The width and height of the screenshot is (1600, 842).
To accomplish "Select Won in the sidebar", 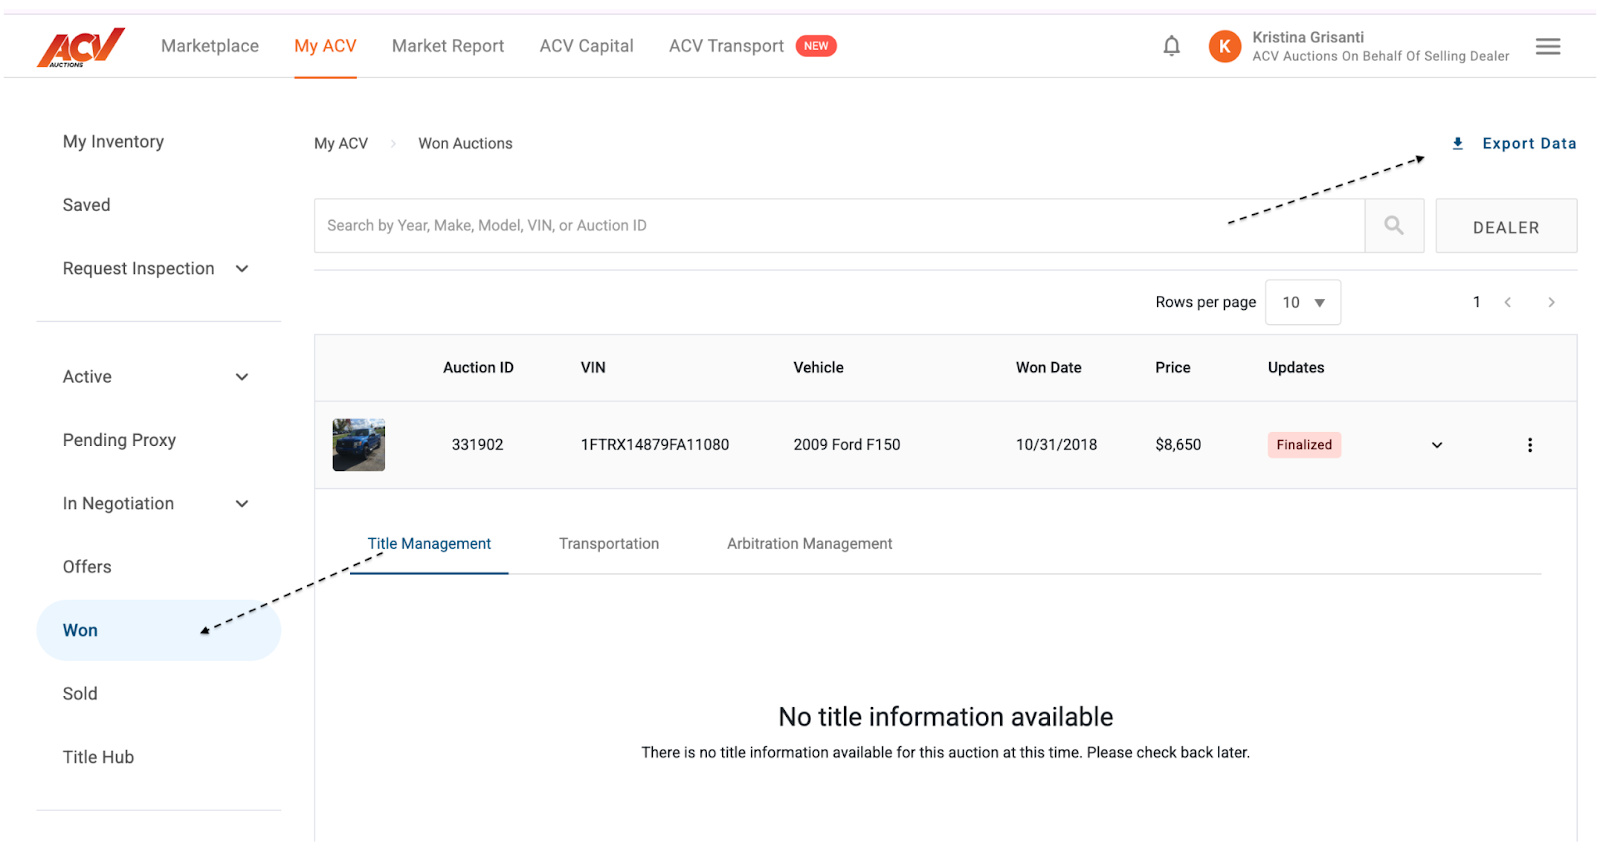I will 158,630.
